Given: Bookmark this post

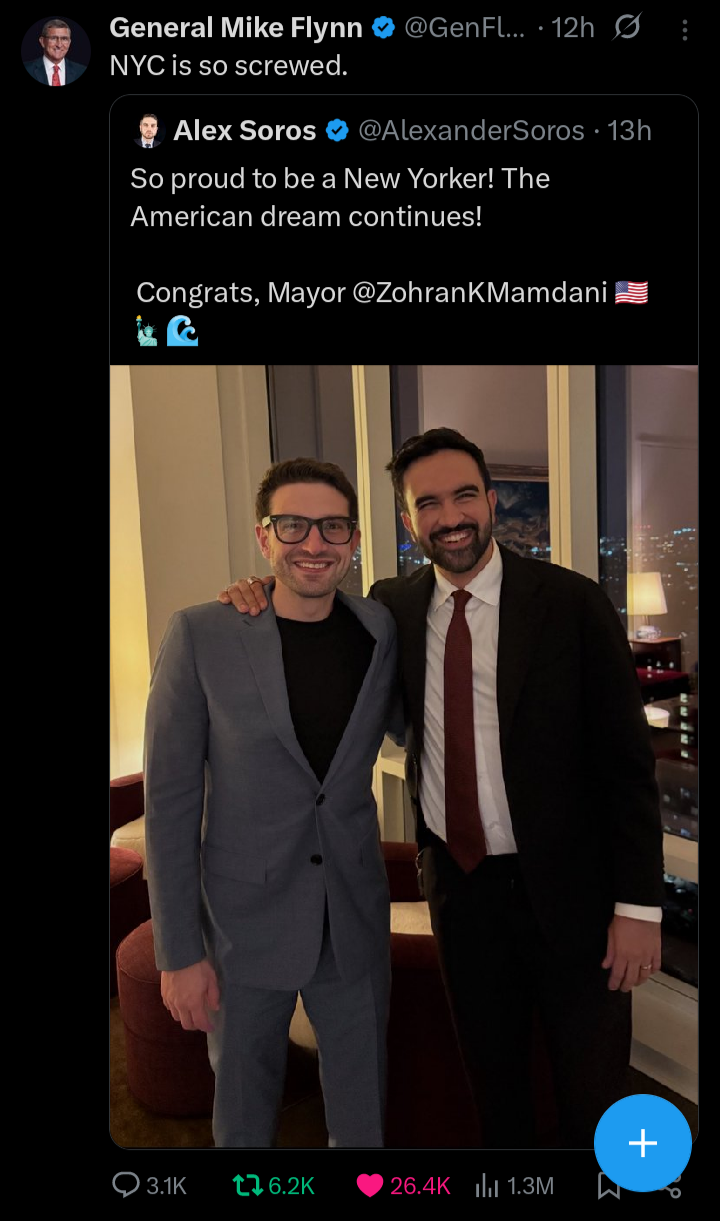Looking at the screenshot, I should tap(608, 1186).
